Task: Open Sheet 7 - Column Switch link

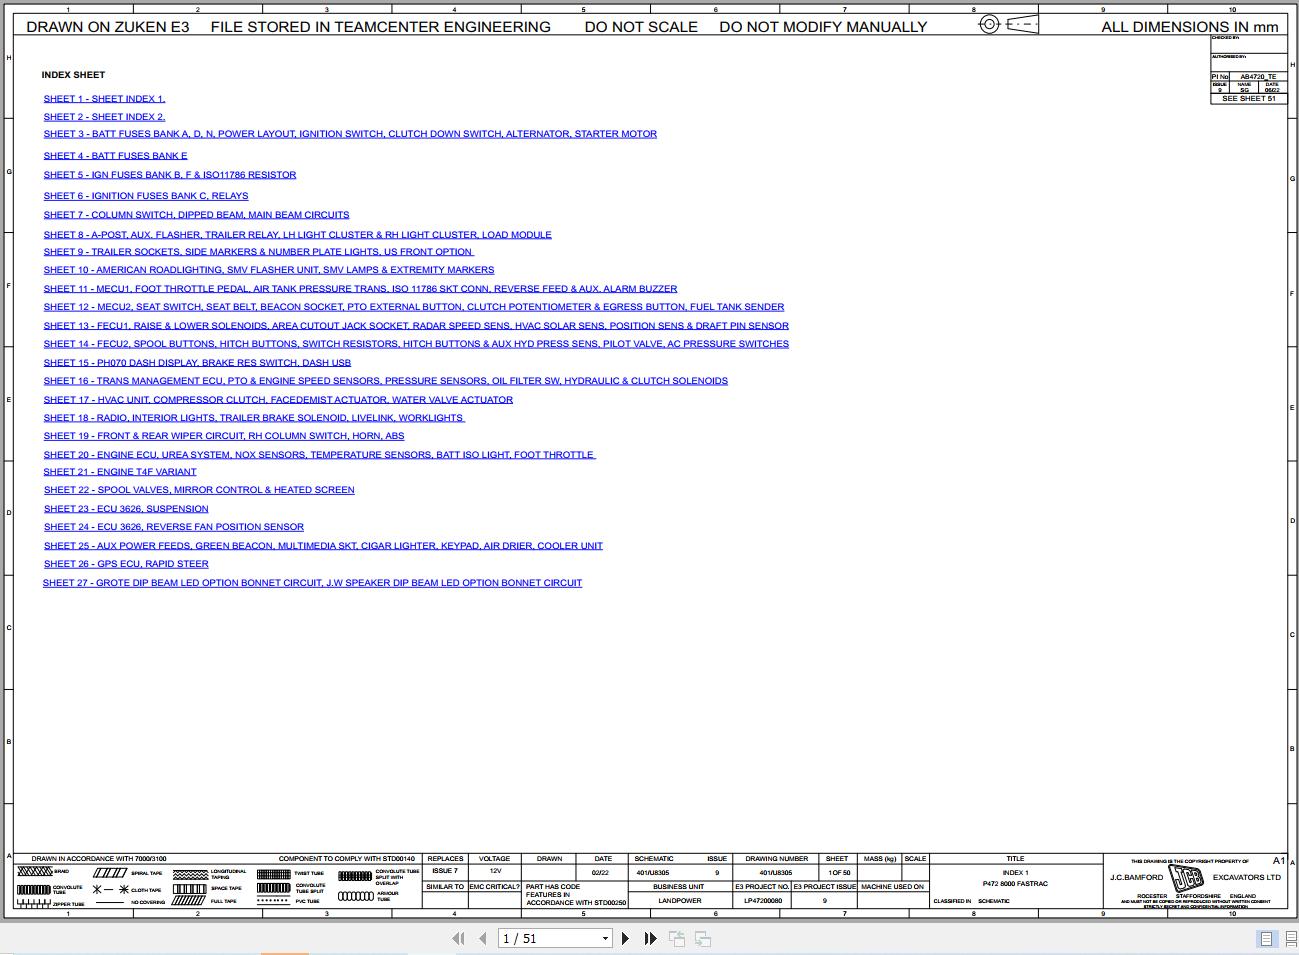Action: 196,215
